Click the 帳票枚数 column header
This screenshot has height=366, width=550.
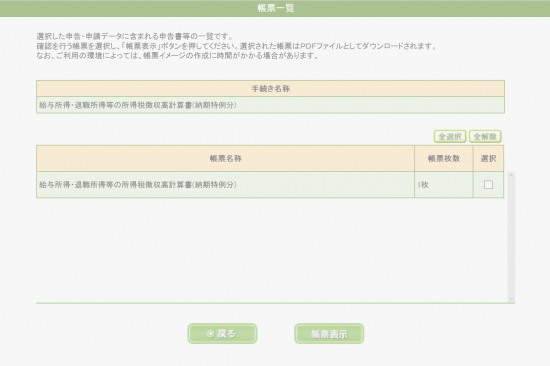(444, 159)
